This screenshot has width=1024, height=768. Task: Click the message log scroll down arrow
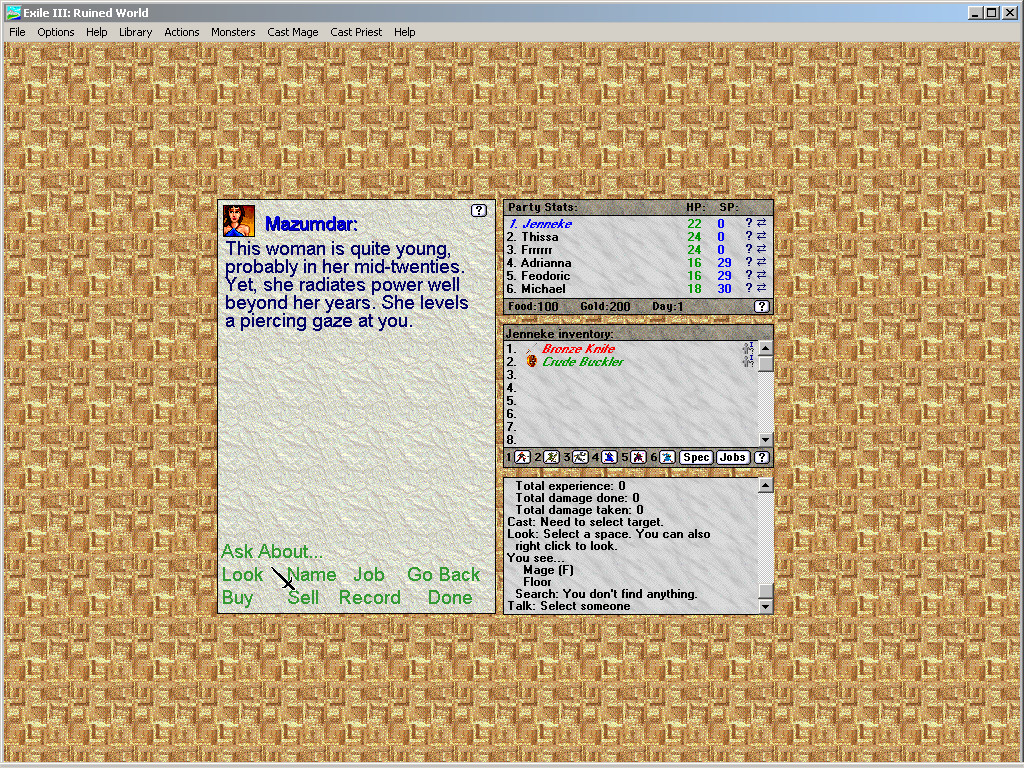[765, 607]
